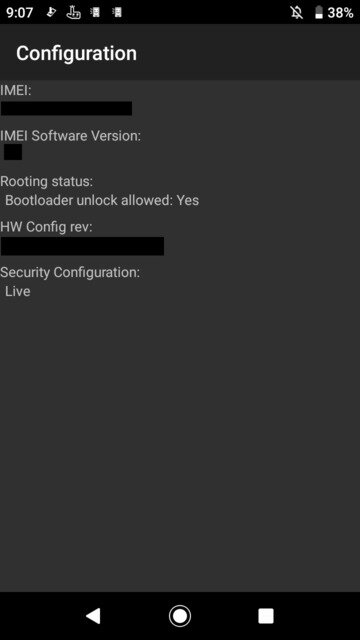Screen dimensions: 360x640
Task: Tap the Configuration title in header
Action: [x=76, y=53]
